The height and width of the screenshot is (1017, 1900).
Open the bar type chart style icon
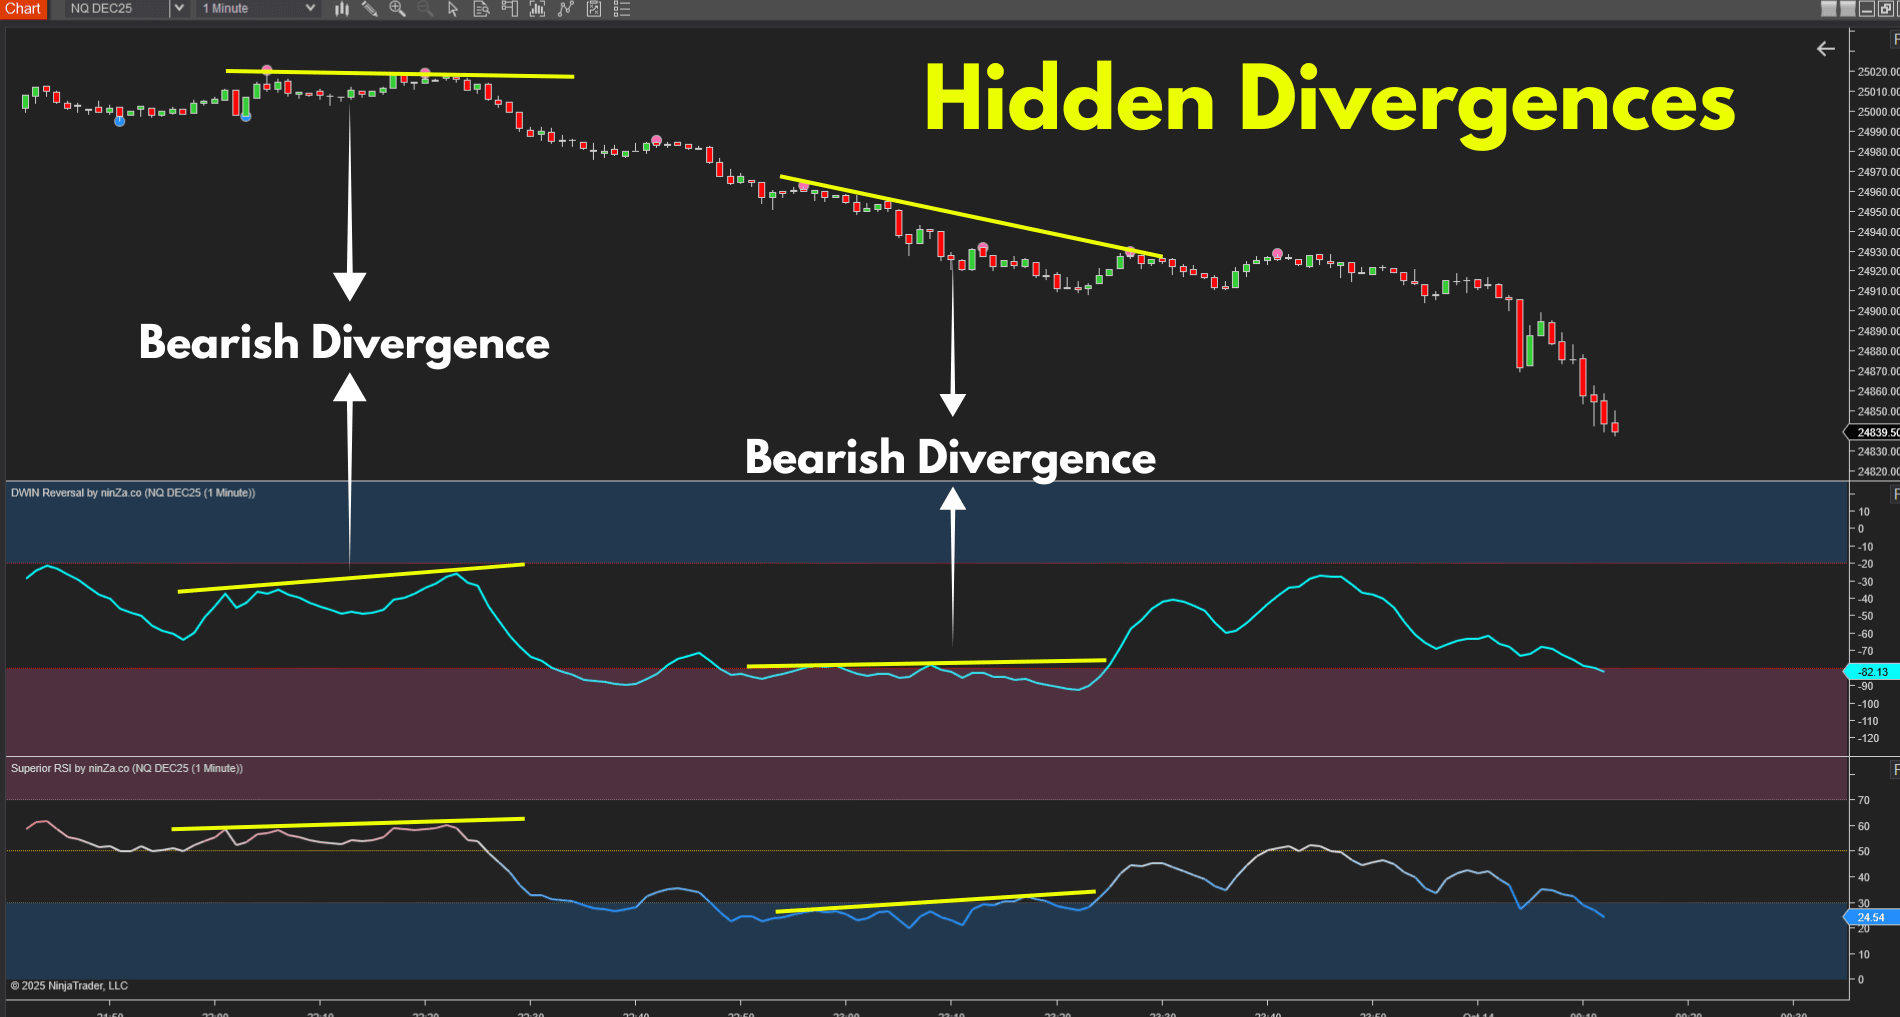click(x=342, y=9)
